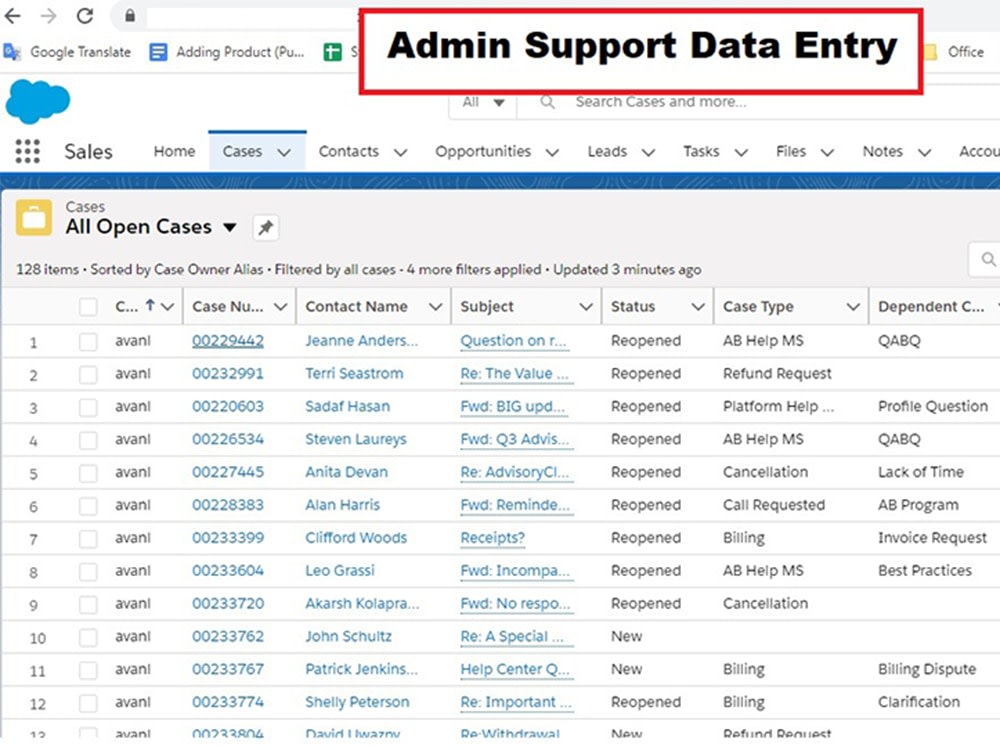Open Adding Product bookmark

pos(227,52)
